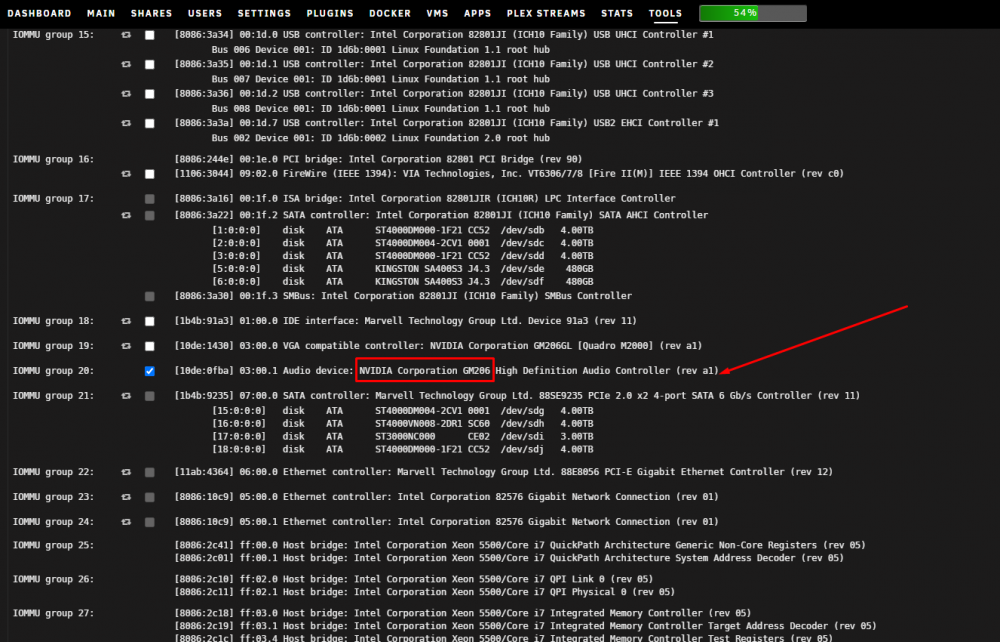This screenshot has height=642, width=1000.
Task: Click greyed checkbox for Marvell 88SE9235 SATA controller
Action: (x=149, y=396)
